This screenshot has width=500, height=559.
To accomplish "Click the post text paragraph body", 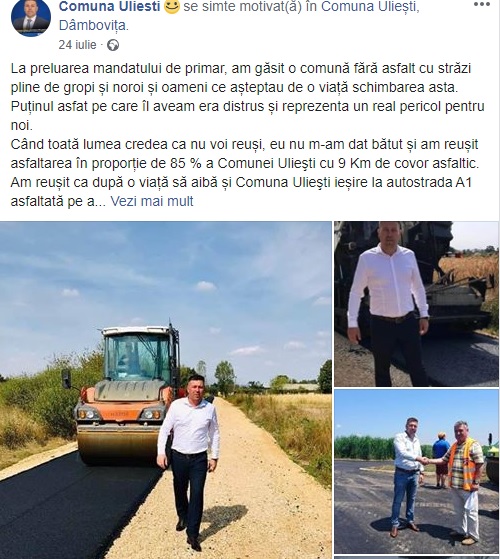I will [x=248, y=135].
